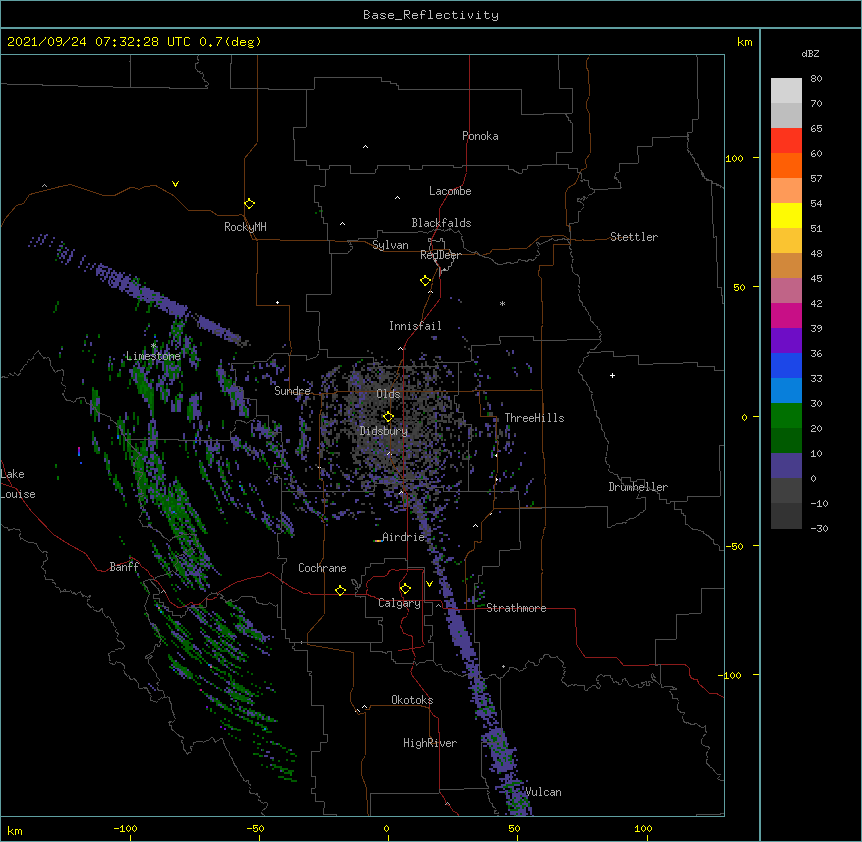The height and width of the screenshot is (842, 862).
Task: Click the Calgary city label
Action: (x=399, y=603)
